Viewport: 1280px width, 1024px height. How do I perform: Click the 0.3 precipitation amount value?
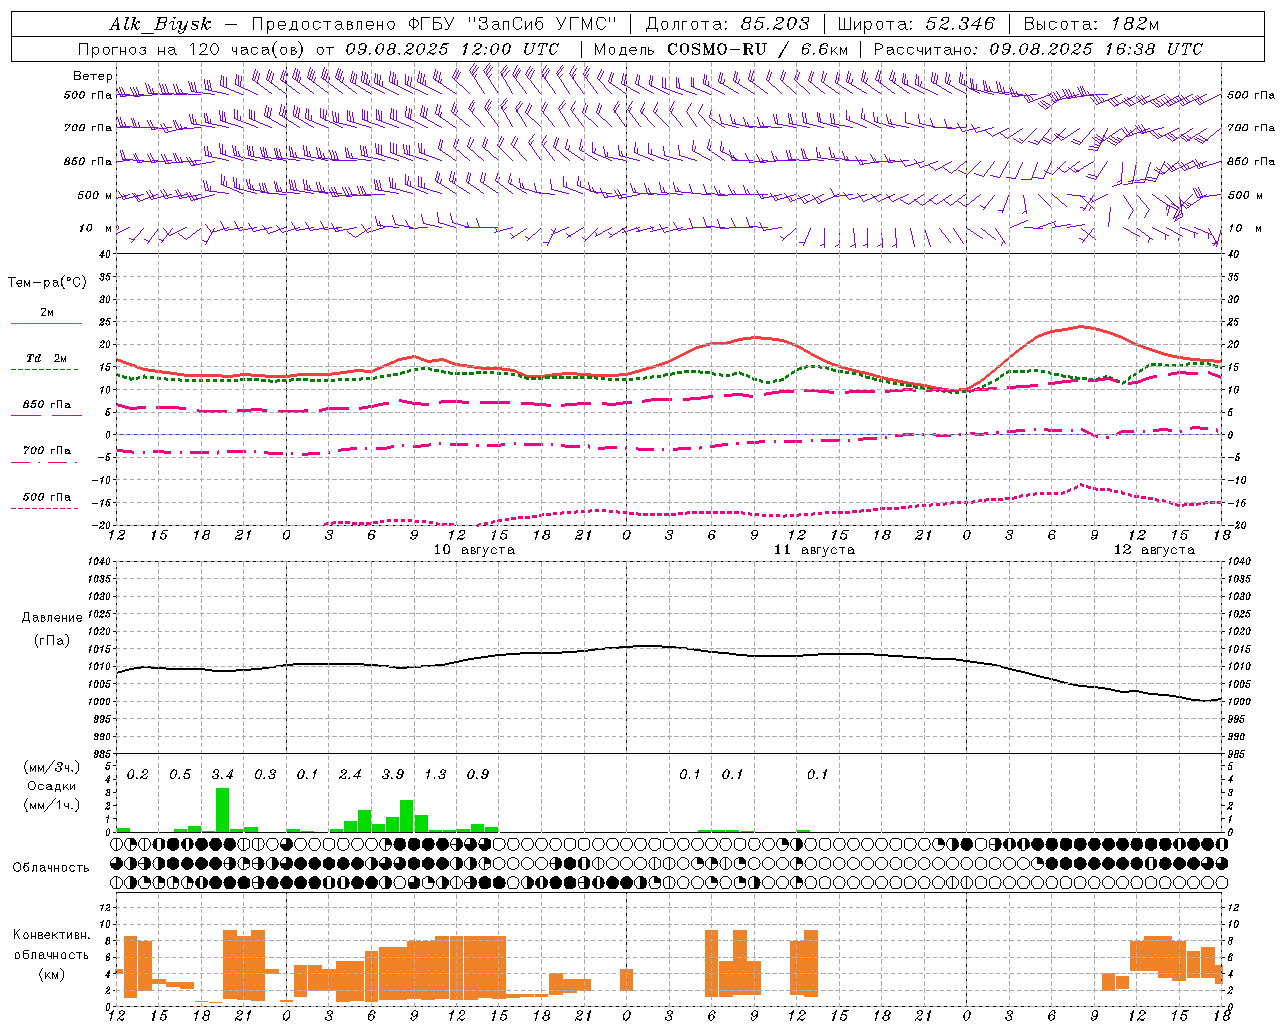[265, 775]
